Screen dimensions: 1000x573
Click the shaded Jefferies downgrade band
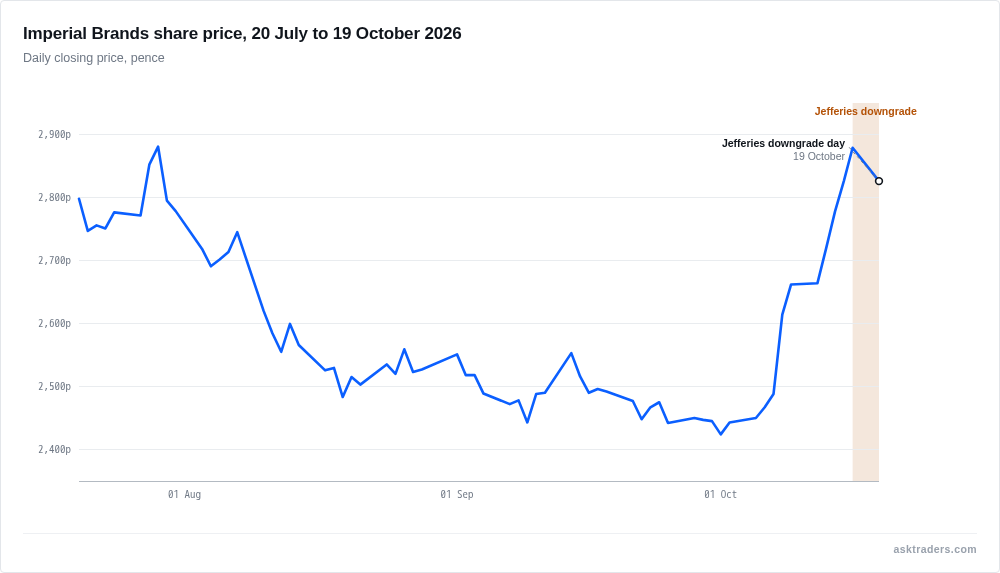pos(865,292)
